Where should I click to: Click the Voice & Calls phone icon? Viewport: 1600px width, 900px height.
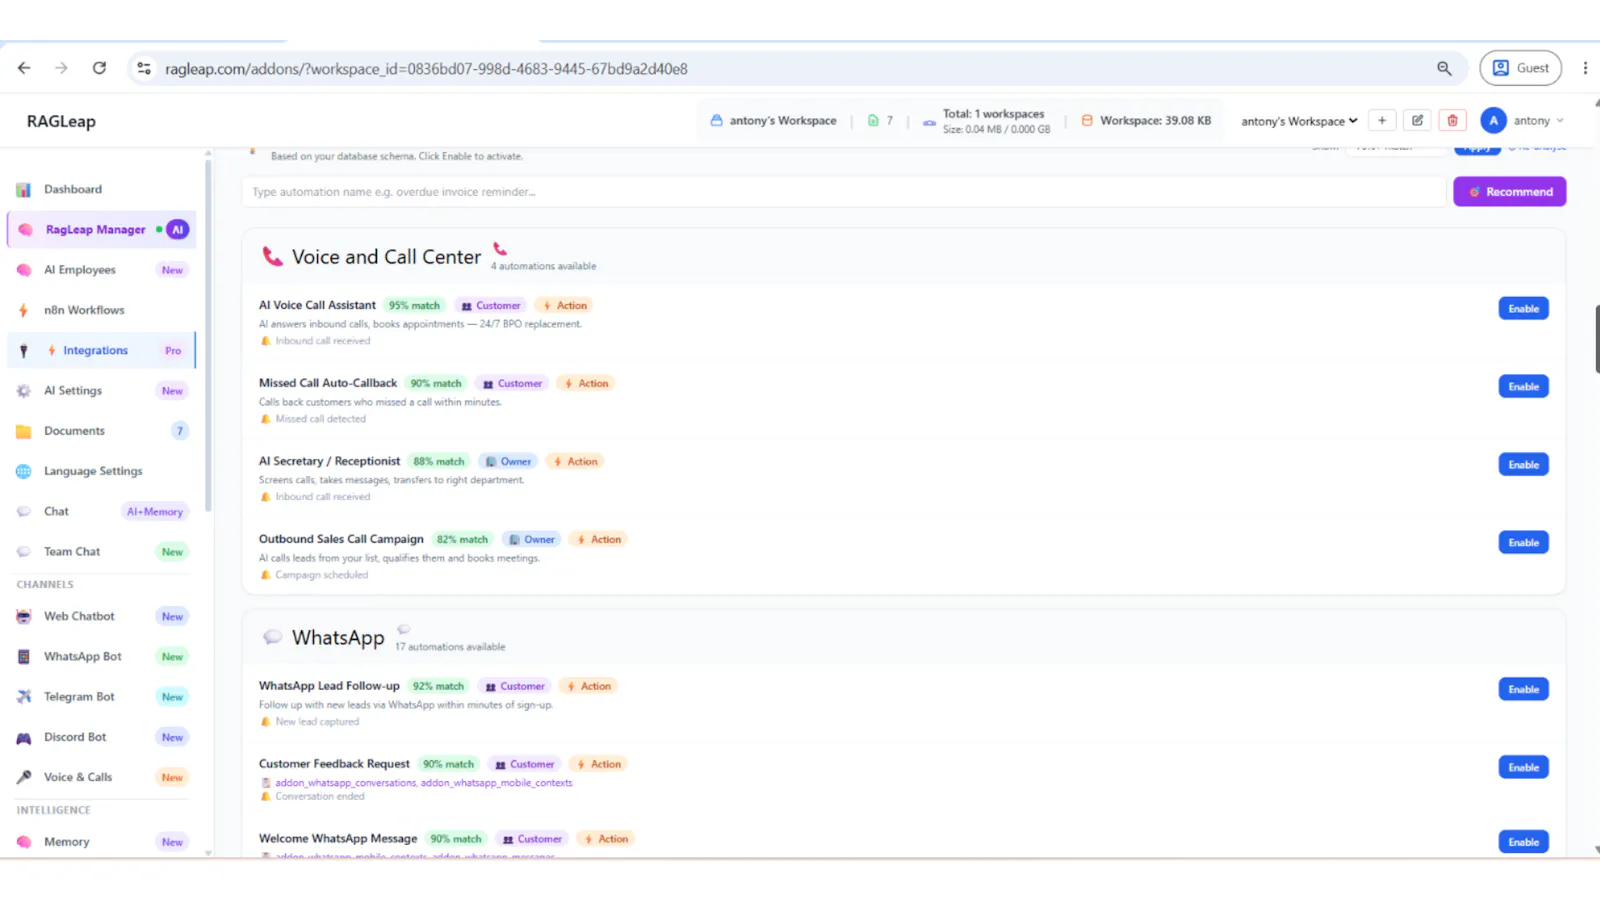click(24, 777)
